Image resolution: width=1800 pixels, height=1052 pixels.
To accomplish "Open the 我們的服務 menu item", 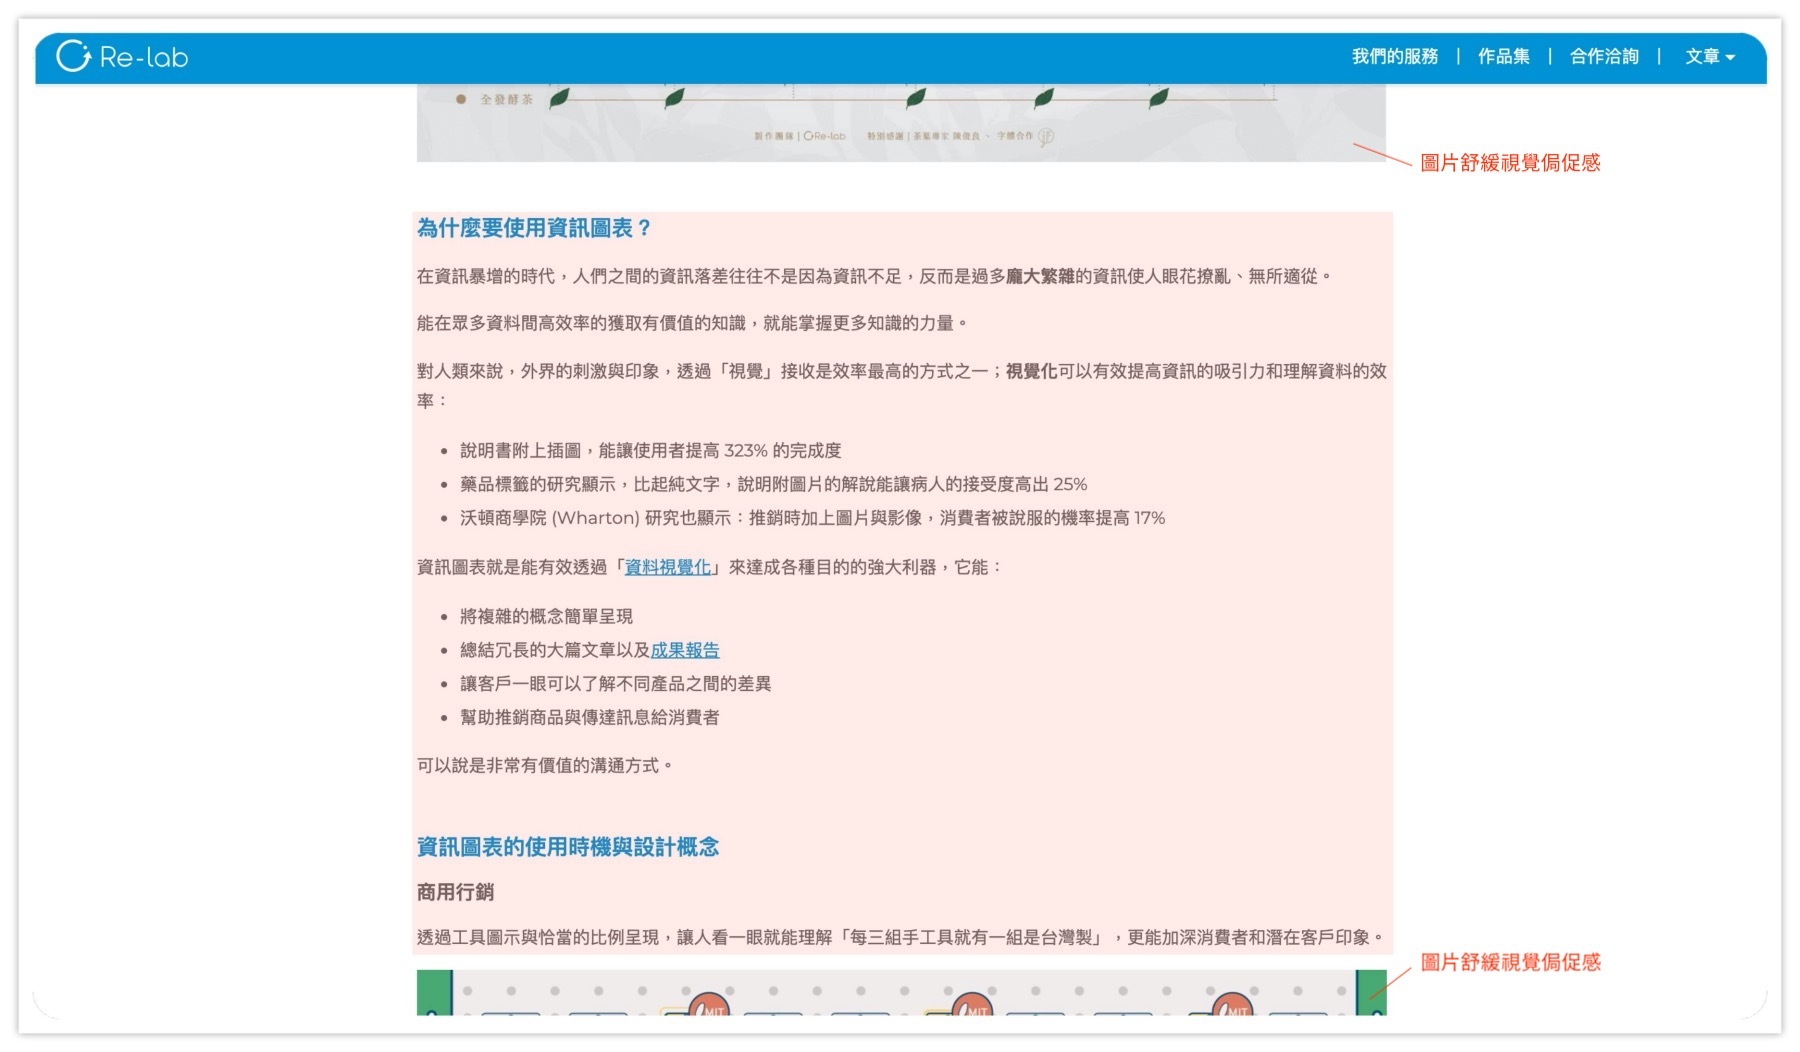I will (x=1394, y=57).
